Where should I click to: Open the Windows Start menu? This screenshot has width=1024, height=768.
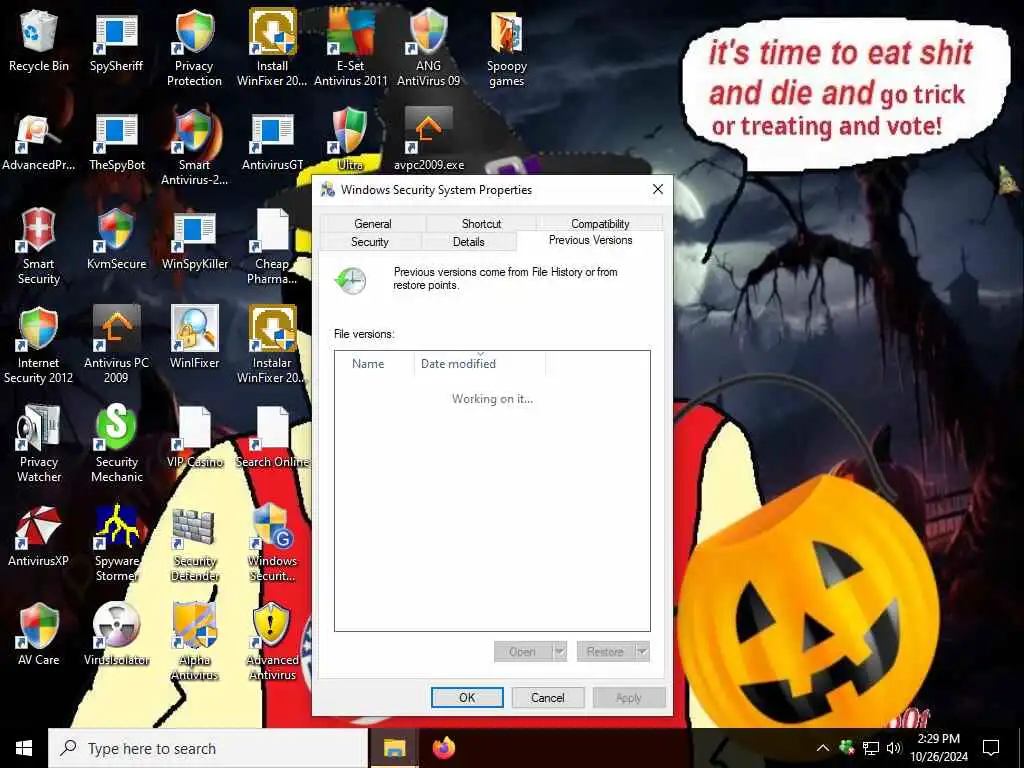pos(24,748)
